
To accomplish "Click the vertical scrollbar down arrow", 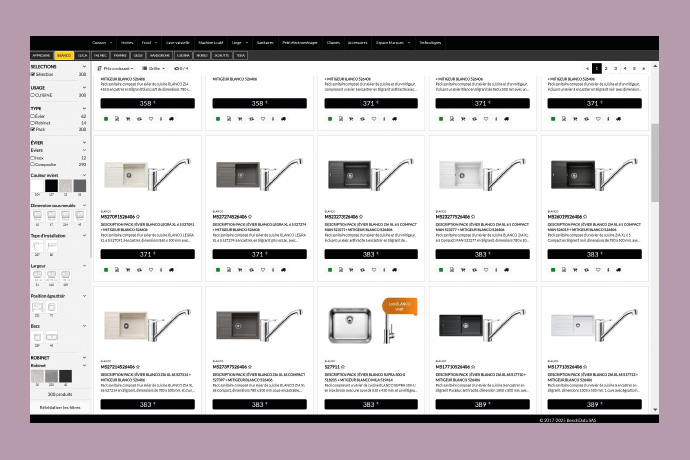I will 655,410.
